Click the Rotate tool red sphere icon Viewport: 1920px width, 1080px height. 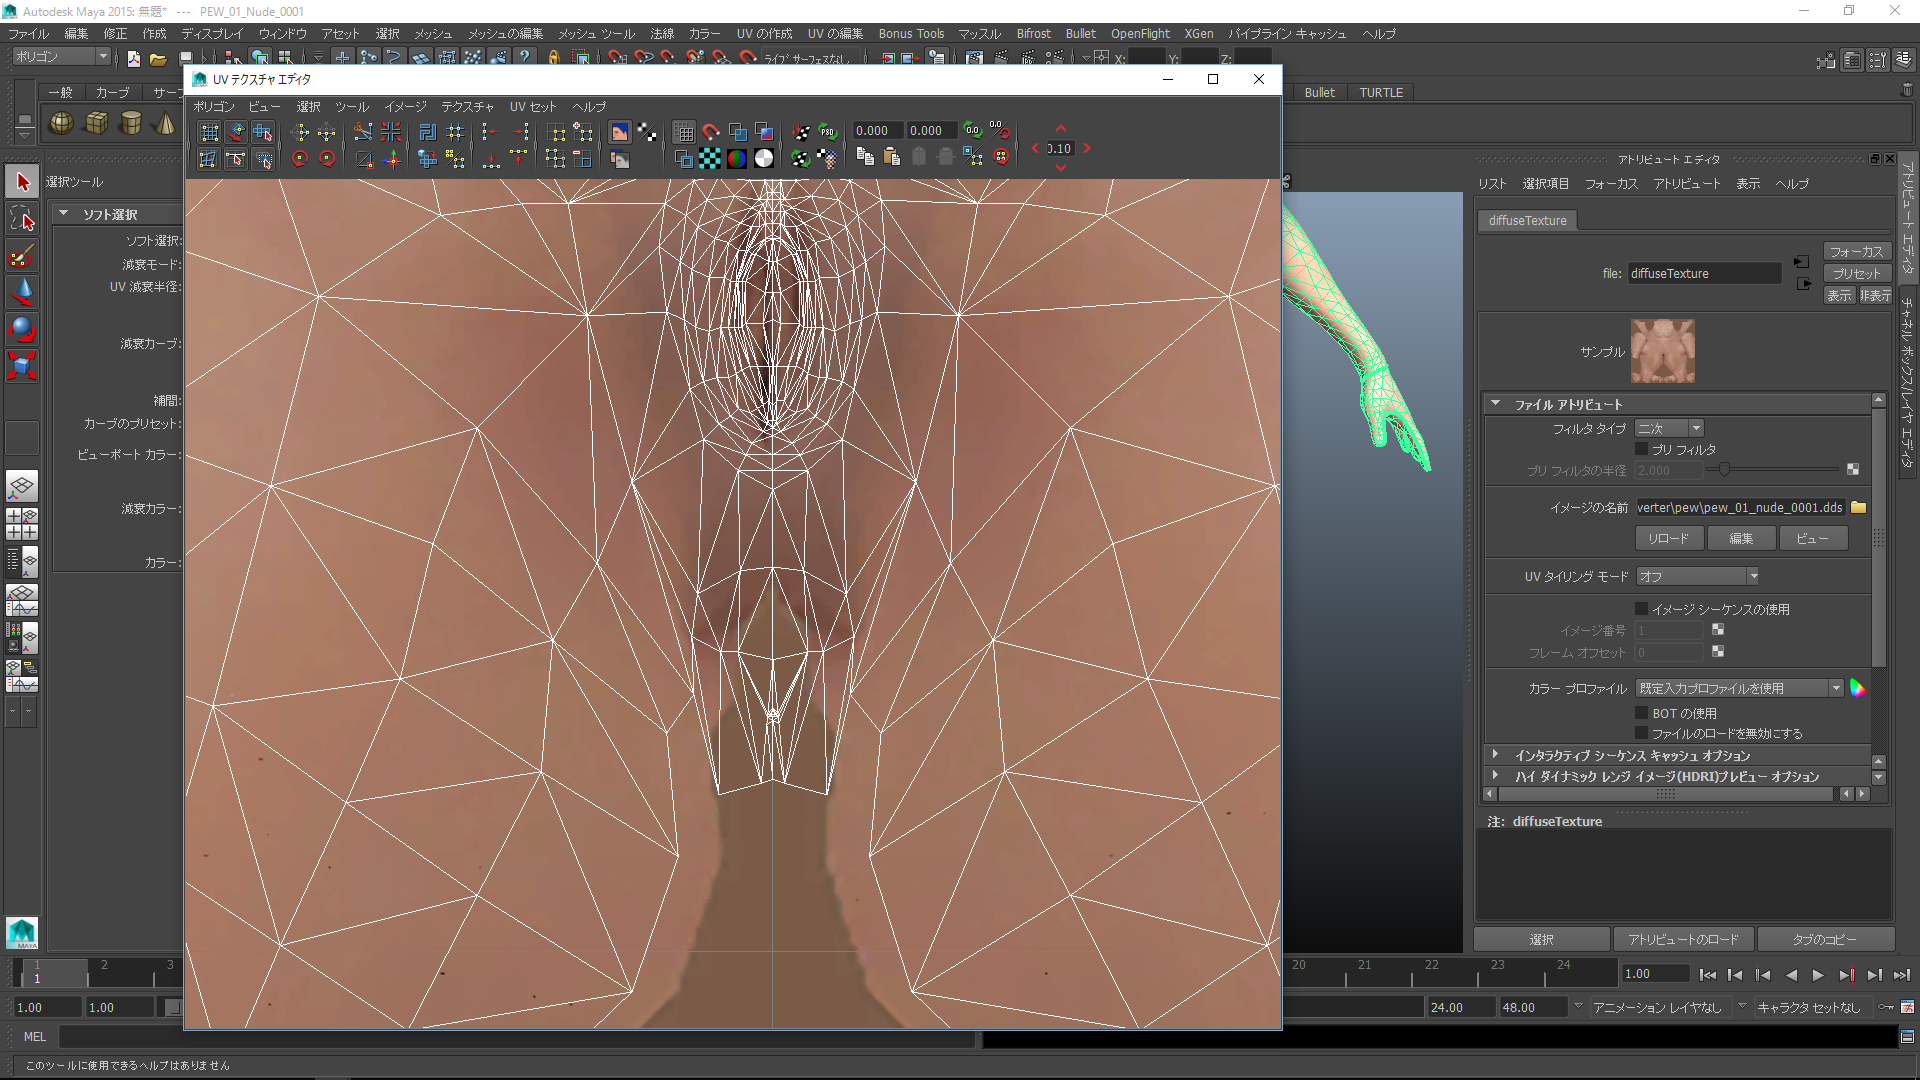(22, 329)
